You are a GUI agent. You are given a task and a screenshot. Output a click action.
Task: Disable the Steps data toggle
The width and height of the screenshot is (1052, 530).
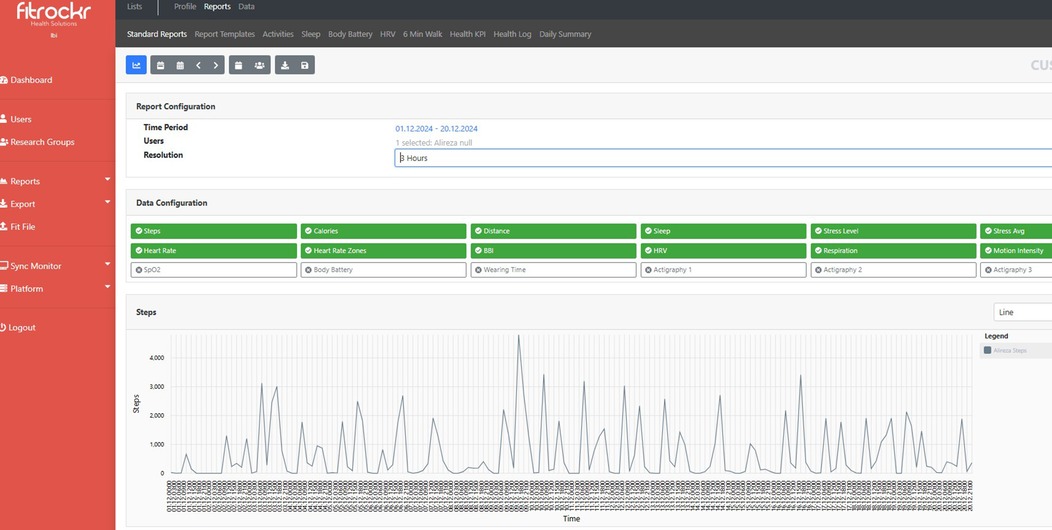point(213,231)
